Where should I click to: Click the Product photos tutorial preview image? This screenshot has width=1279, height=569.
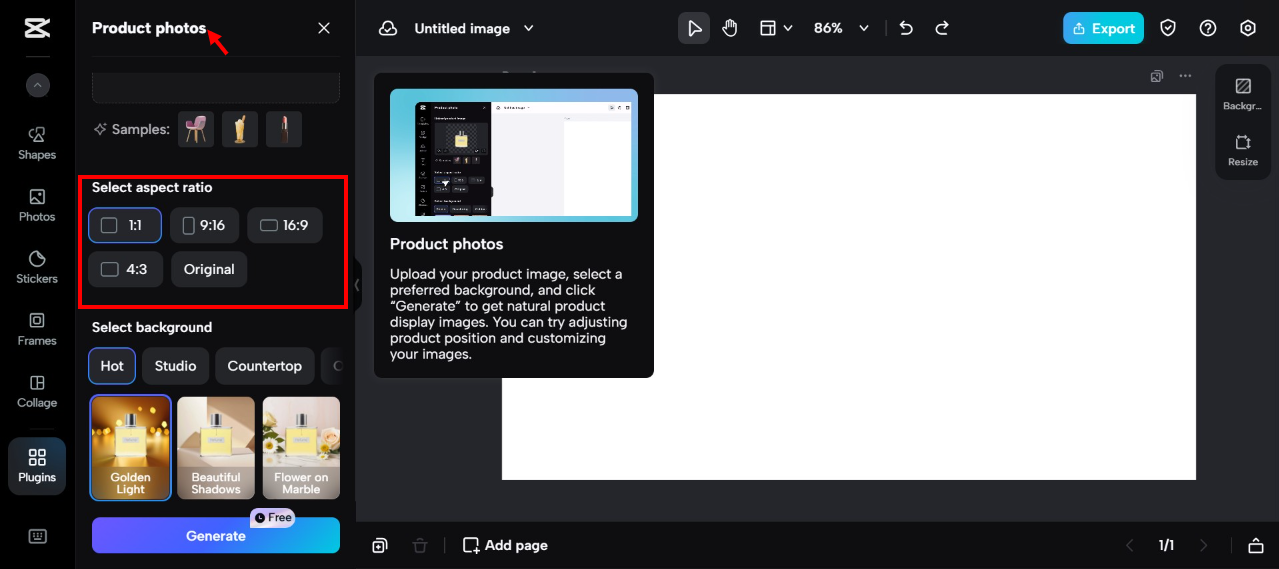tap(514, 155)
